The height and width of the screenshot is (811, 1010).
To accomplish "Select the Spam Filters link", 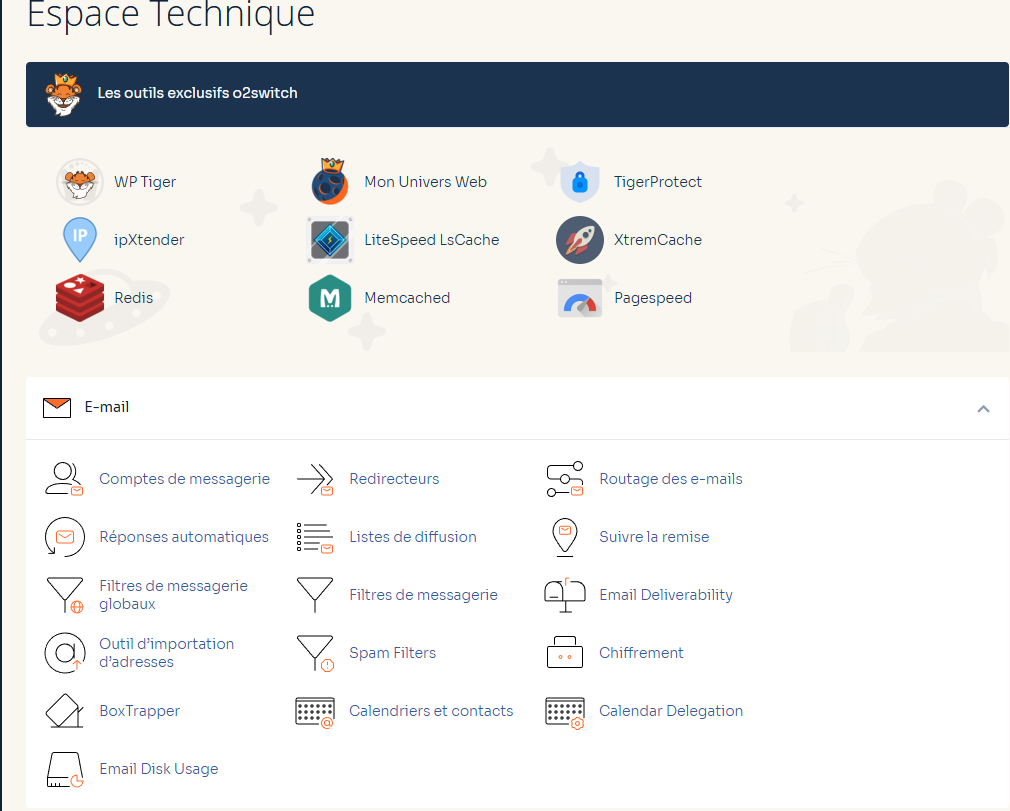I will 392,653.
